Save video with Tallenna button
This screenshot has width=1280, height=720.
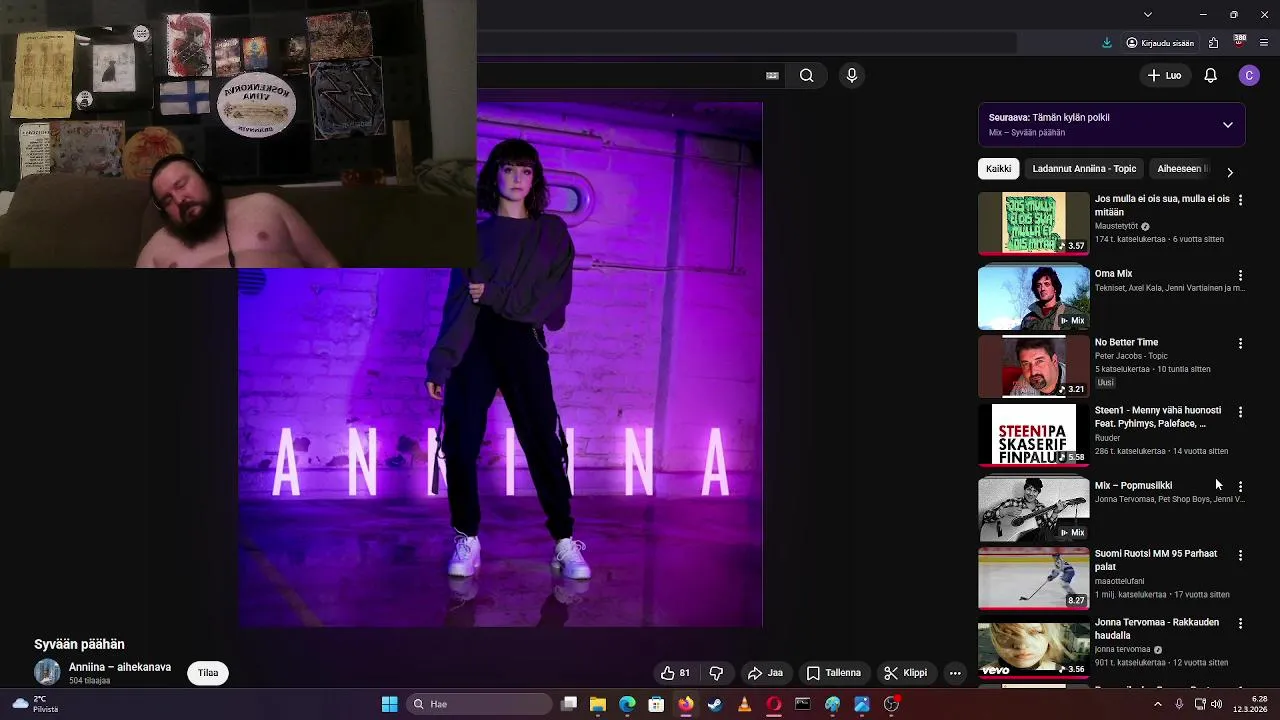[834, 673]
